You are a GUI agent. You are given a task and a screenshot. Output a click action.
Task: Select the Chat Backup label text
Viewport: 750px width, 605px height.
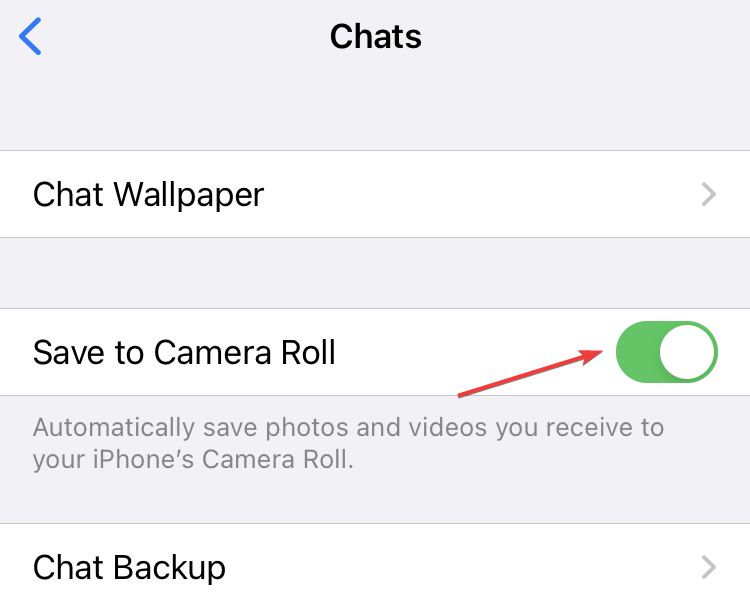pos(129,568)
